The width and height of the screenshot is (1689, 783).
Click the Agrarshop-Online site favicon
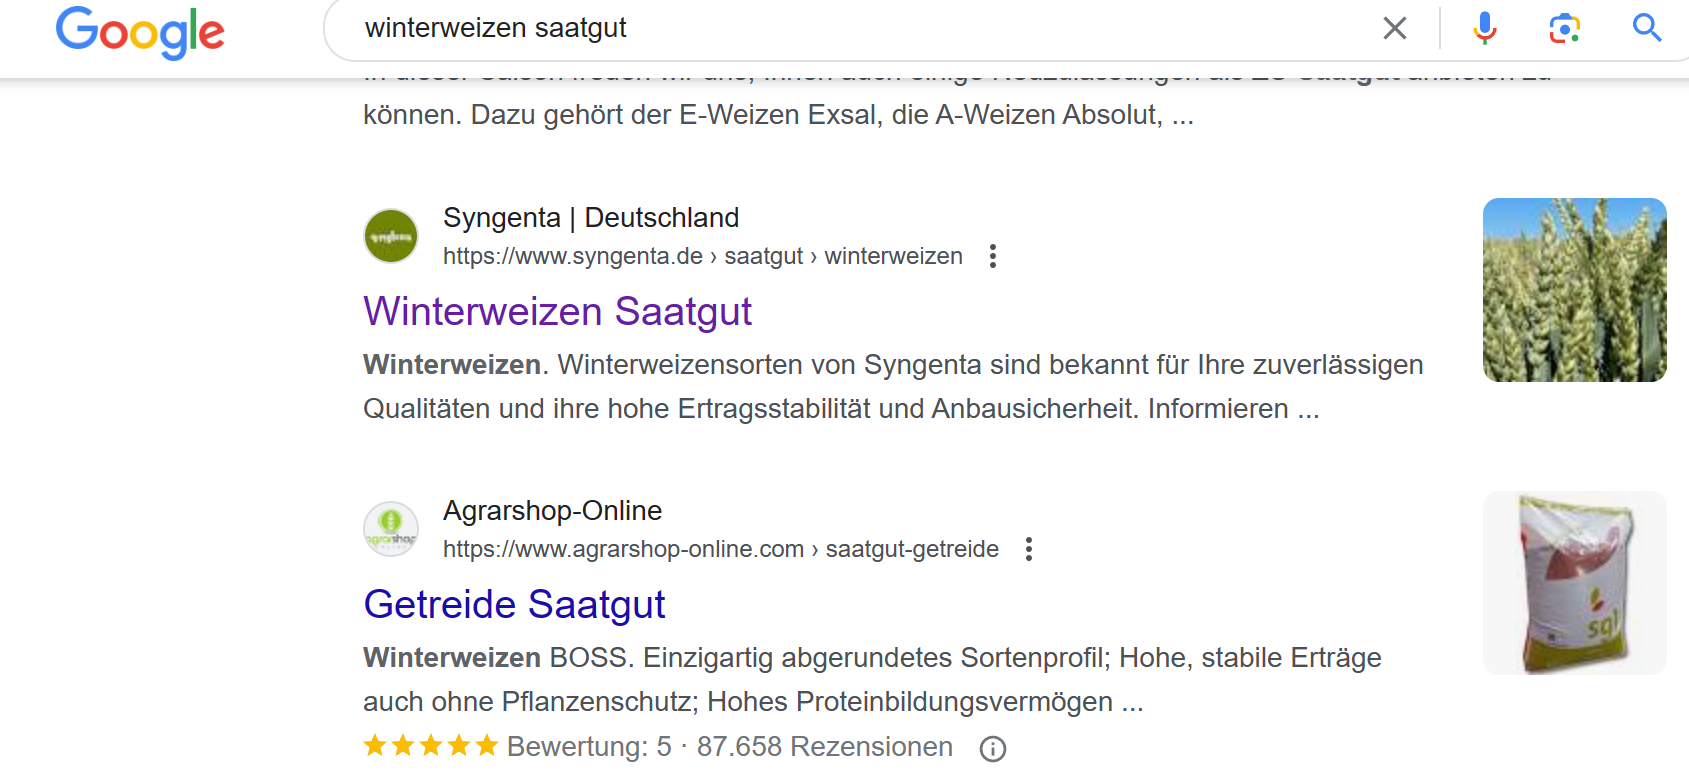coord(391,529)
